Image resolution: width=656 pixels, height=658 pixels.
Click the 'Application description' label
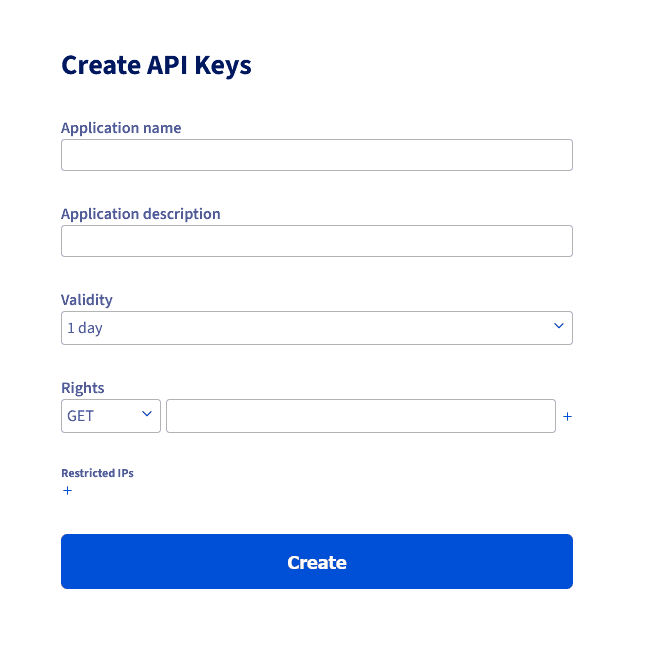[141, 214]
